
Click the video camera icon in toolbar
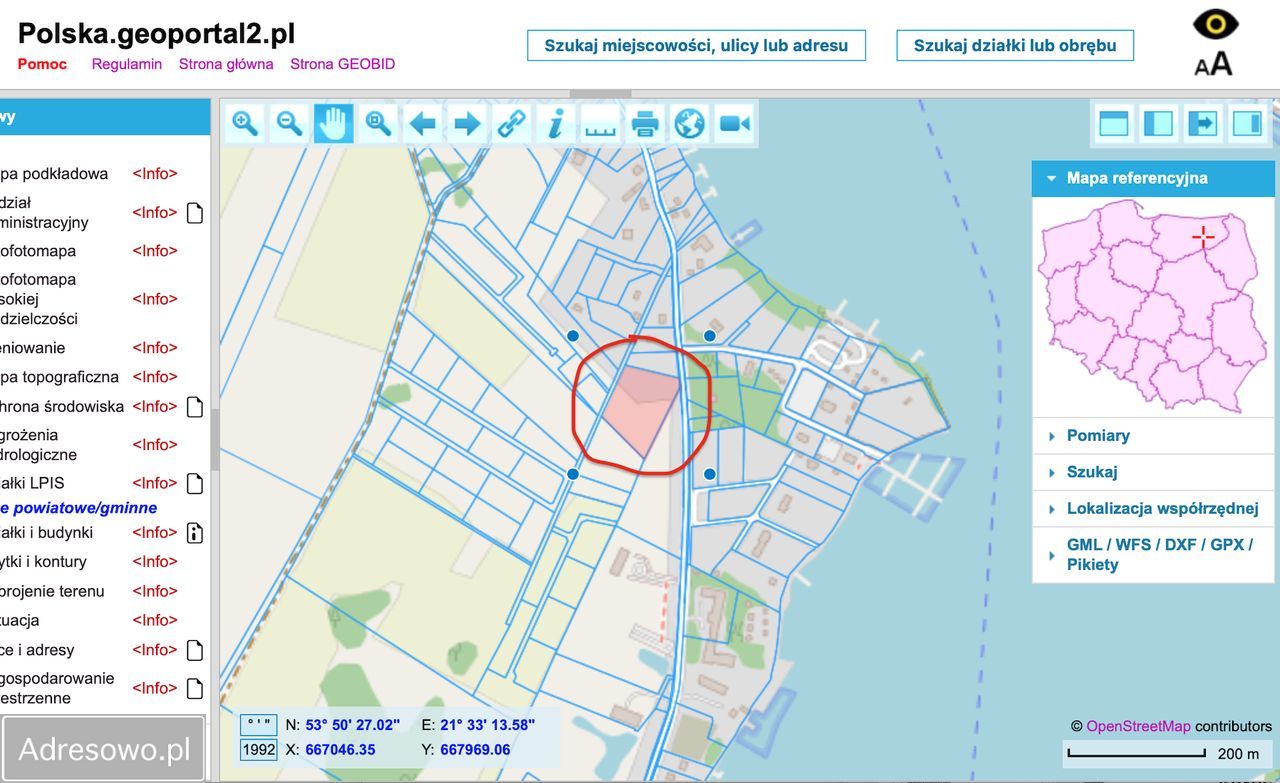[734, 123]
